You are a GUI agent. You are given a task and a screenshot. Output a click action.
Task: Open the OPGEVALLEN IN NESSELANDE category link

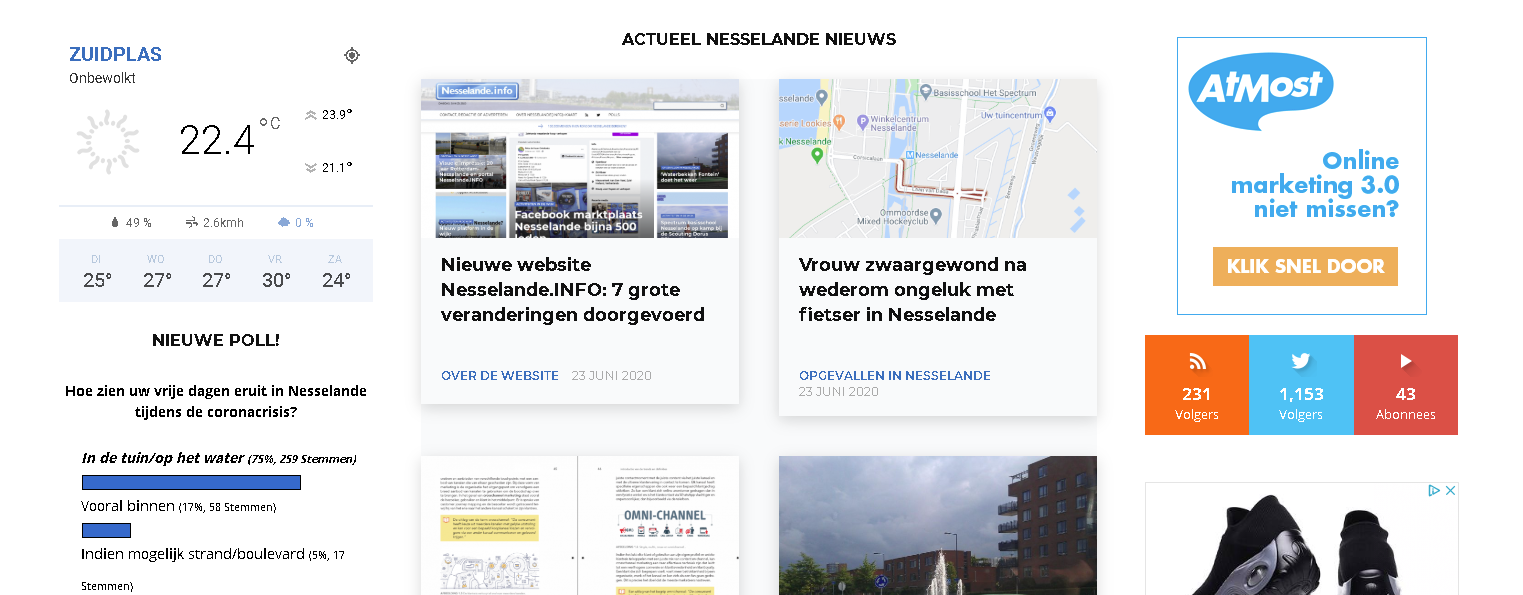[895, 376]
